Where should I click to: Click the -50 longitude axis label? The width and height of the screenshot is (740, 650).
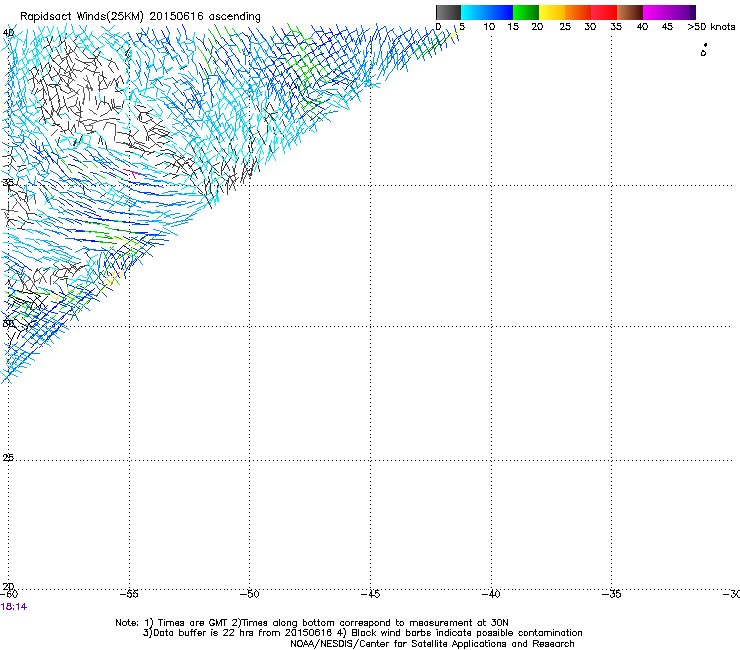click(x=250, y=594)
